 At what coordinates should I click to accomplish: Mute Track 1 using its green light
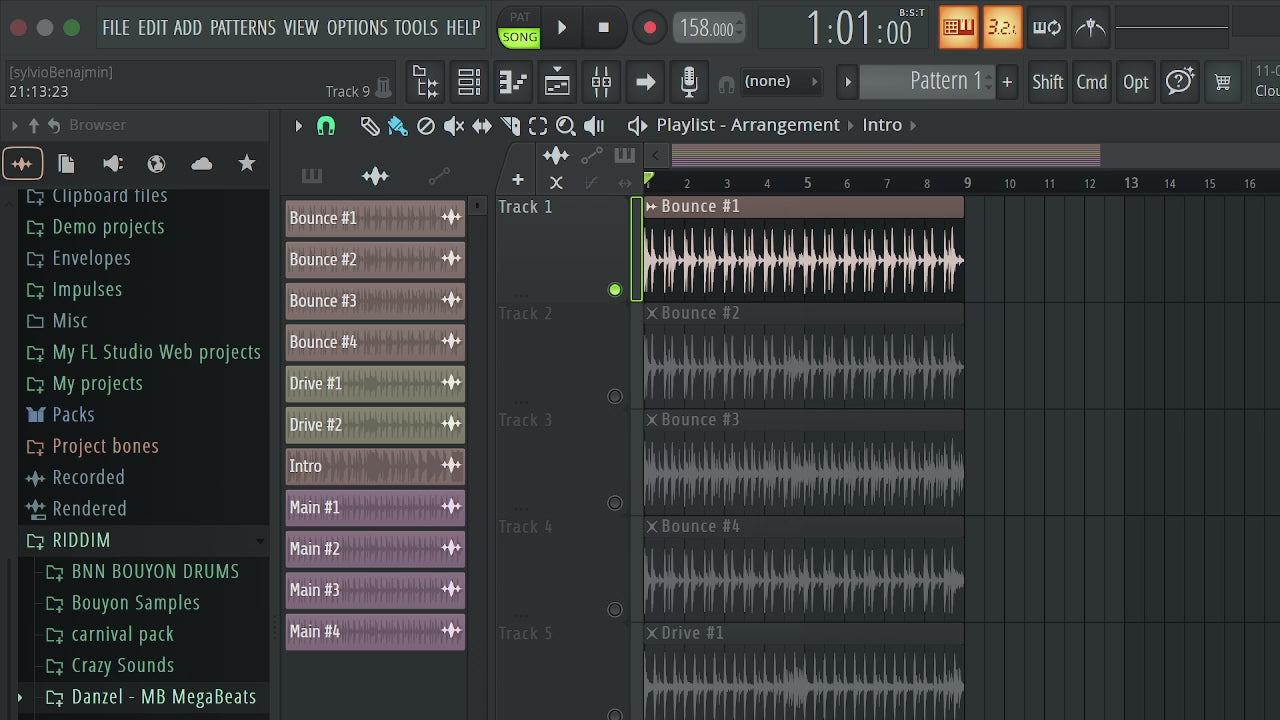click(615, 290)
